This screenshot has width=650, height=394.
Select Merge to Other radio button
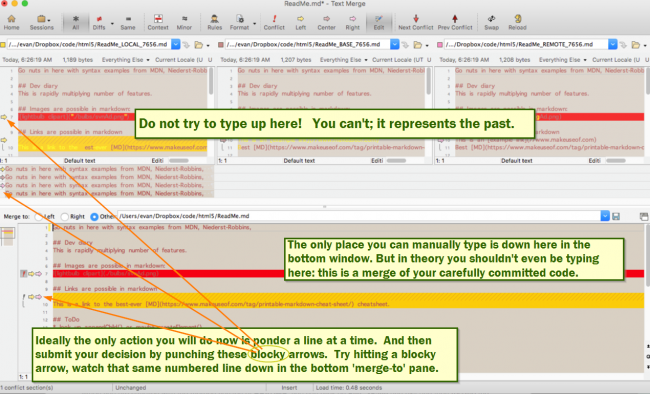click(x=94, y=216)
